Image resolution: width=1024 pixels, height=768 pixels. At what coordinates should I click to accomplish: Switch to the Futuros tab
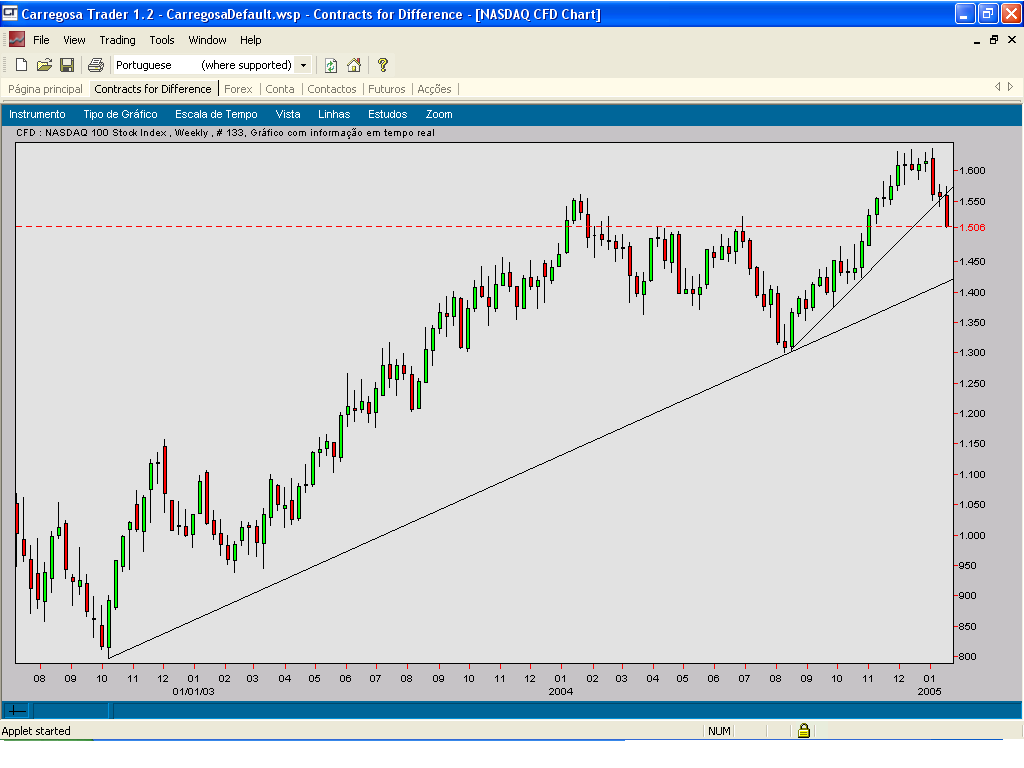pyautogui.click(x=387, y=89)
